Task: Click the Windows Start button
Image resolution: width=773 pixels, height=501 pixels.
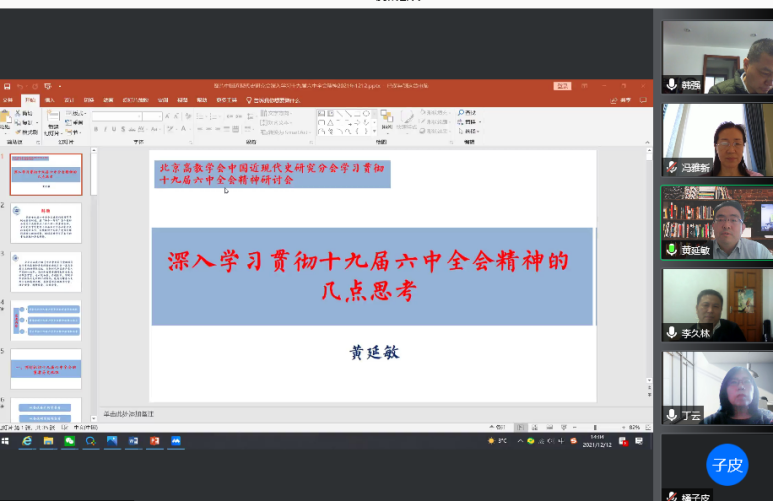Action: 5,441
